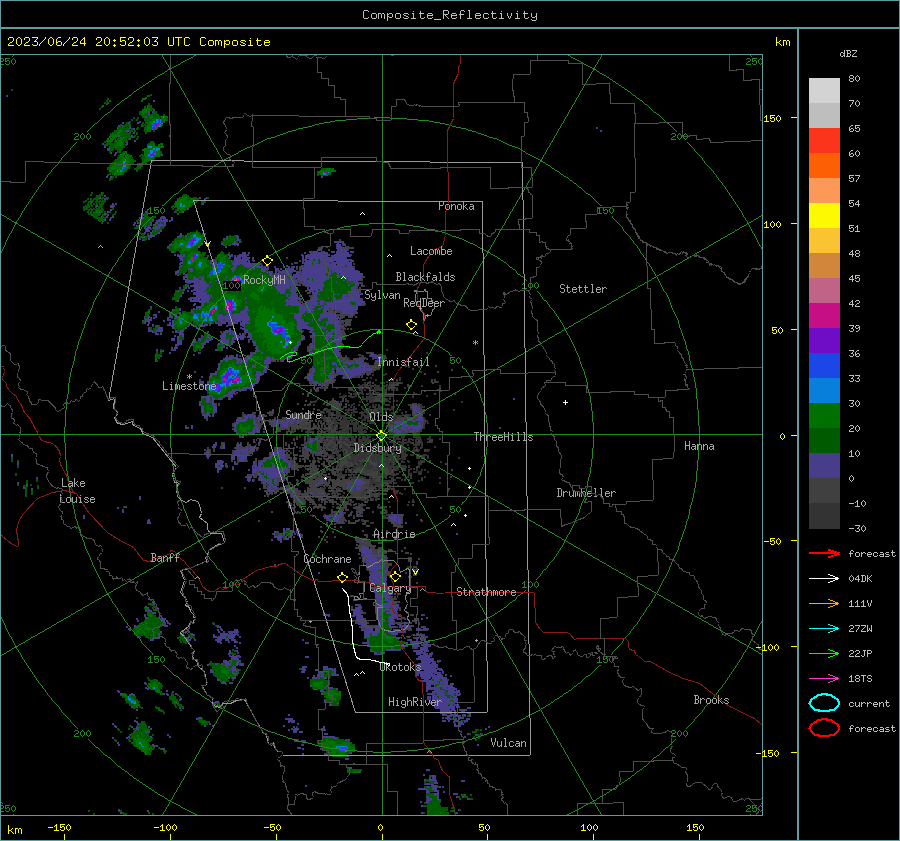Click the RockyMH label
The width and height of the screenshot is (900, 841).
[x=264, y=280]
